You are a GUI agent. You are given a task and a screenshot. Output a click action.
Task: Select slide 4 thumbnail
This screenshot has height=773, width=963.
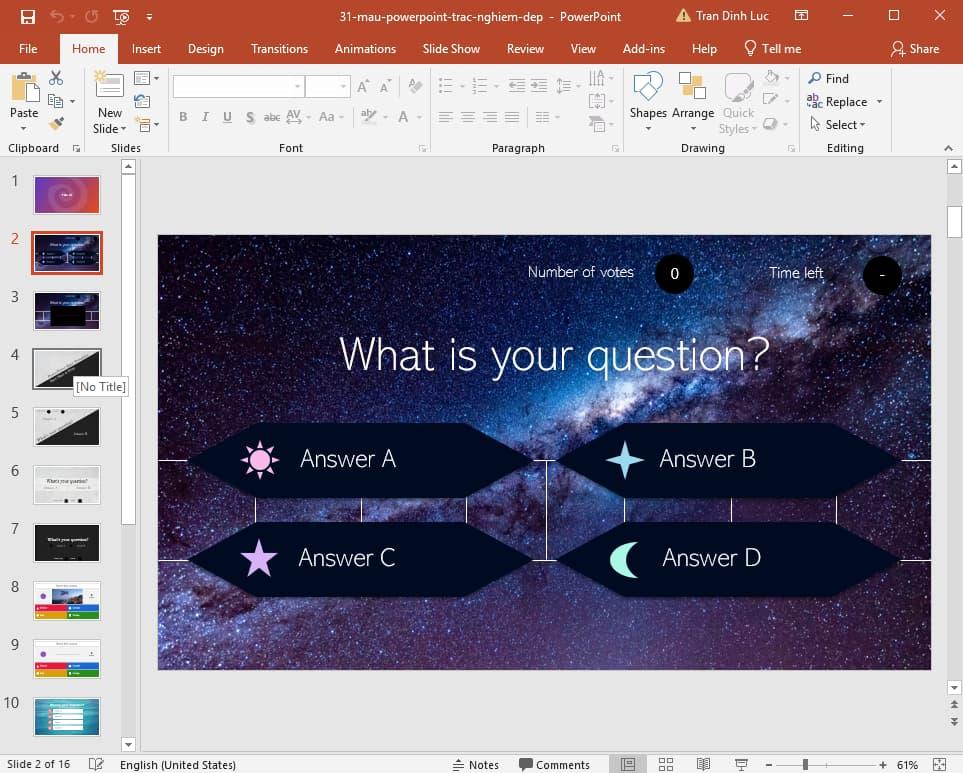click(66, 368)
